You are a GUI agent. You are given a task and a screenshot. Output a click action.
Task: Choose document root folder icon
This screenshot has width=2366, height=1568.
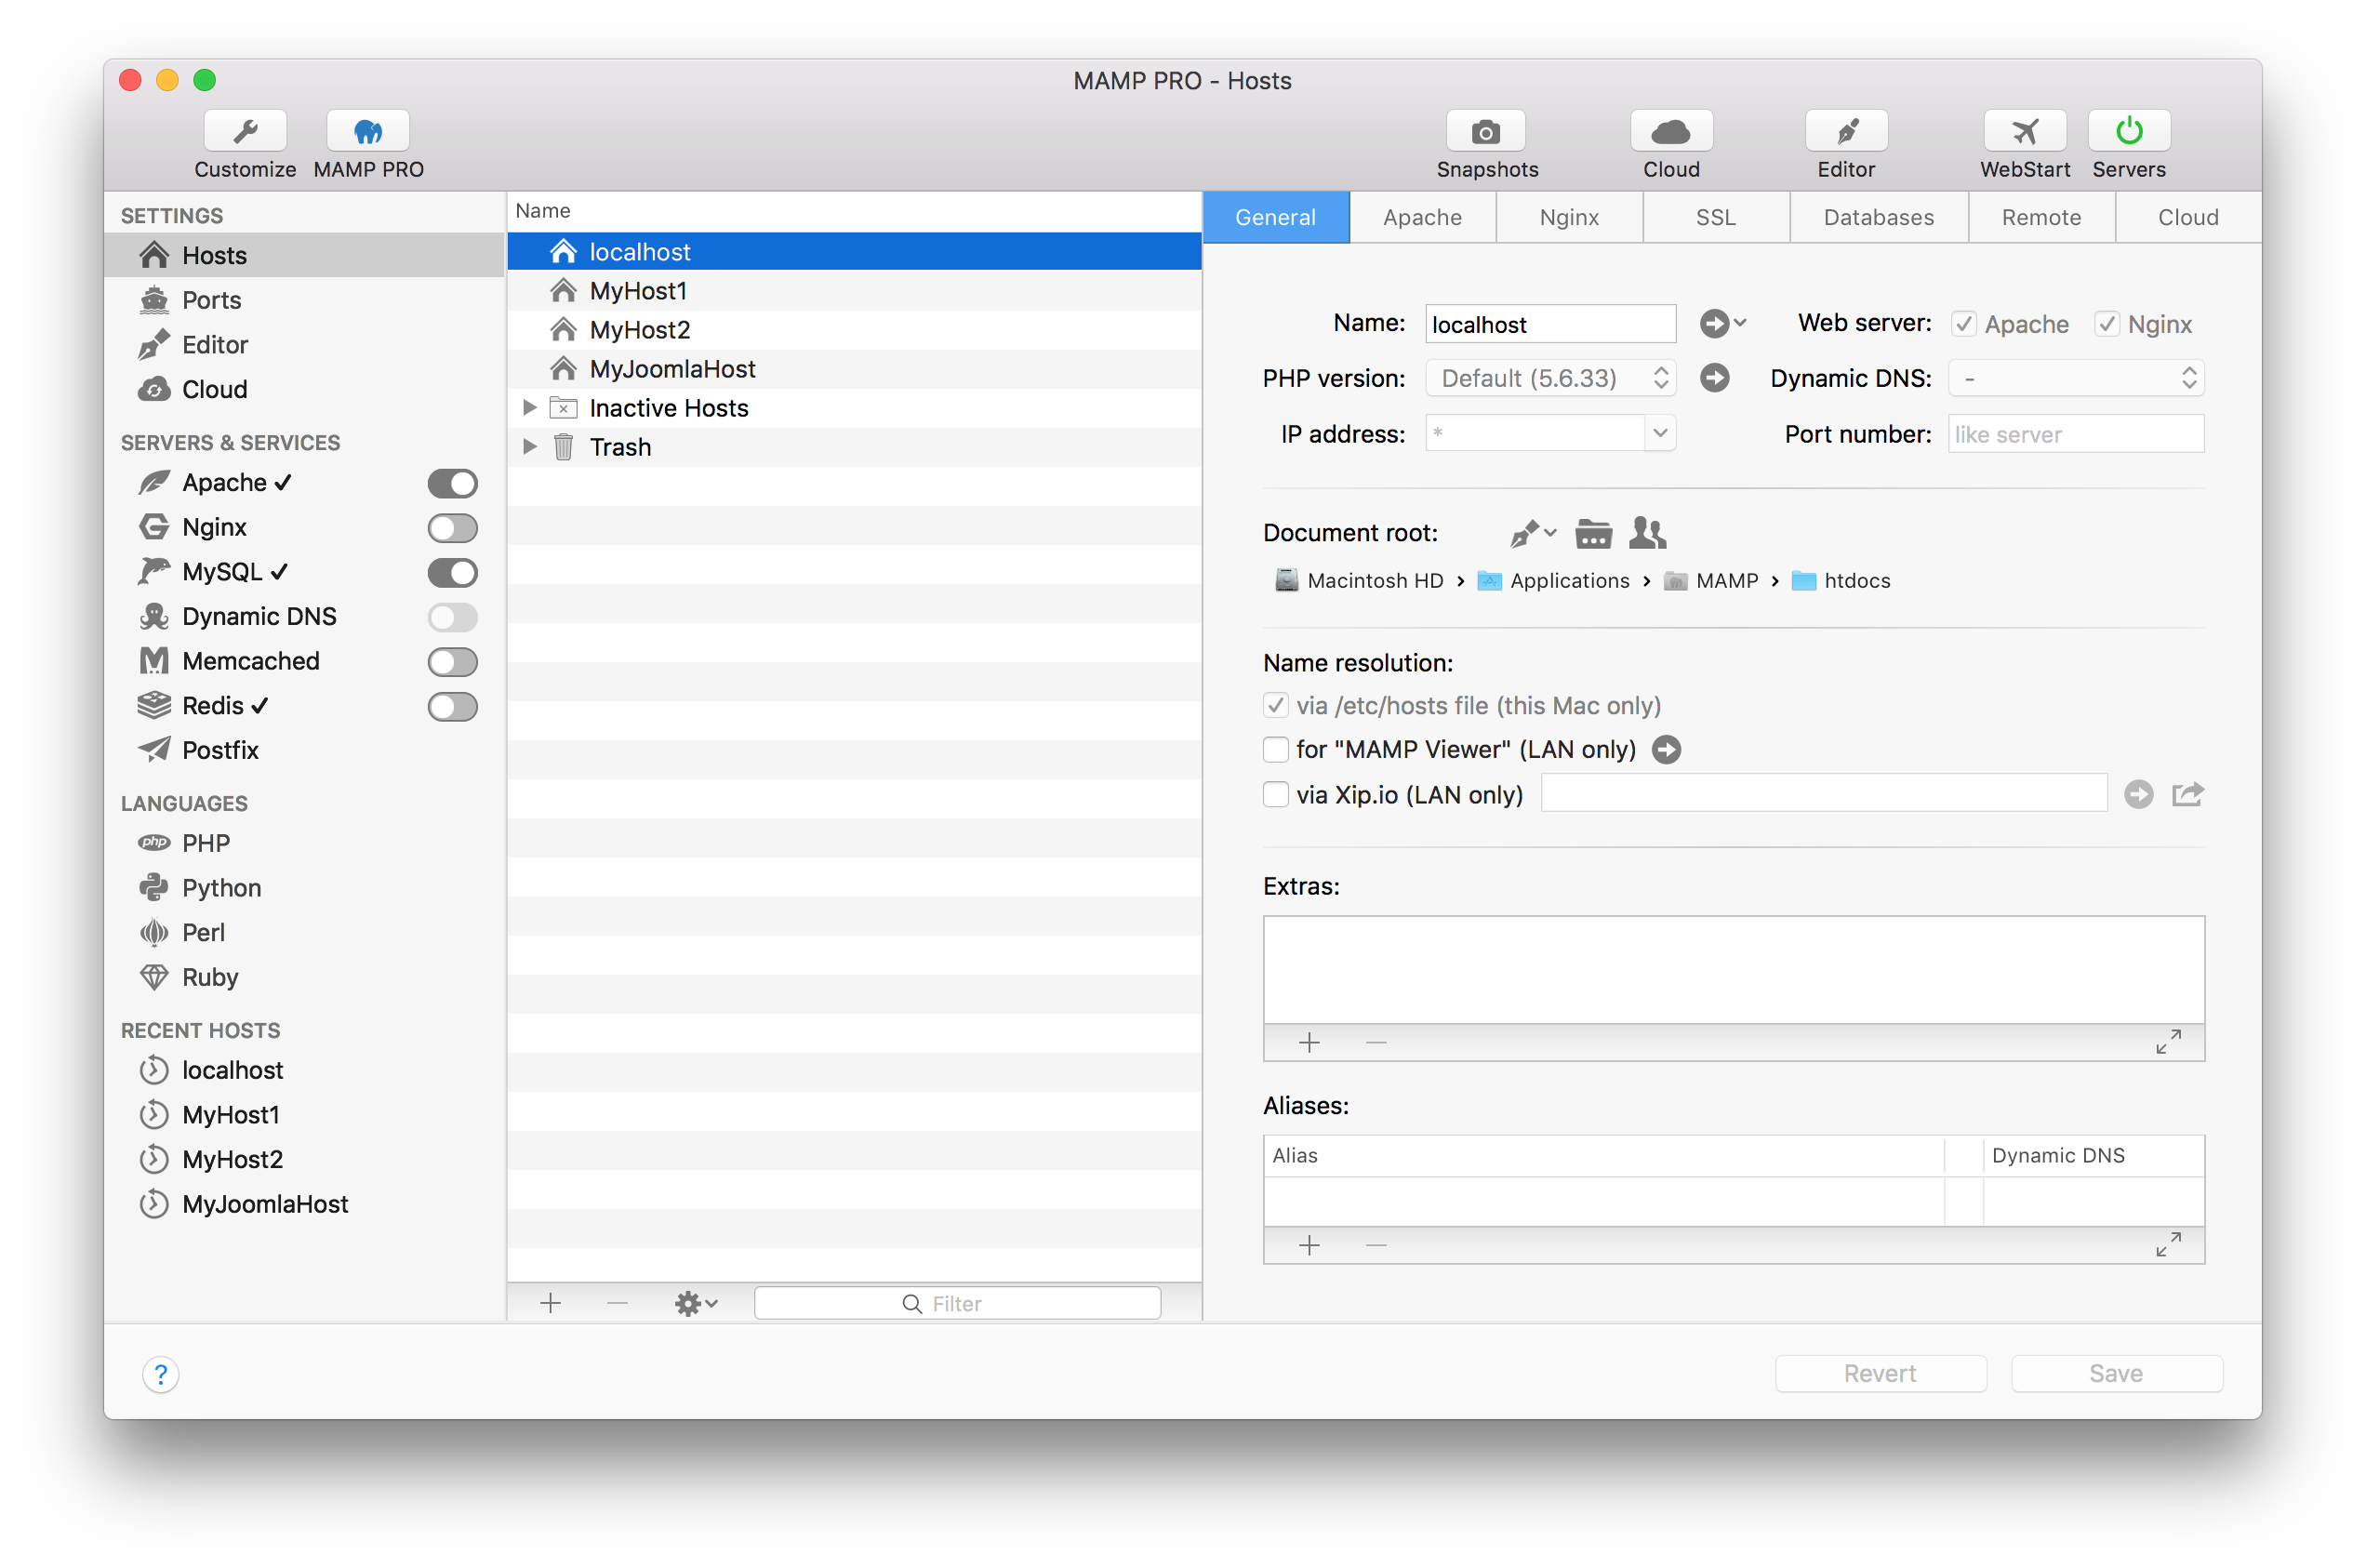pos(1593,533)
